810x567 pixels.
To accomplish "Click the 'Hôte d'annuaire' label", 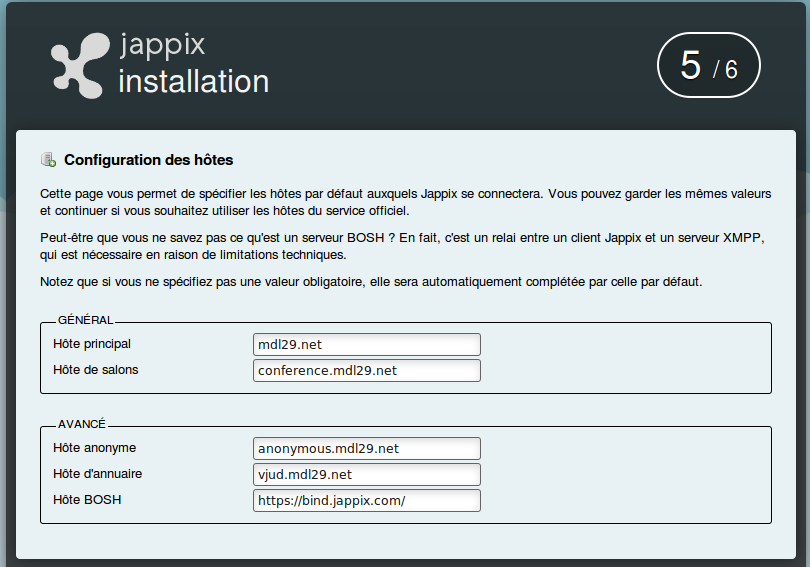I will tap(98, 473).
